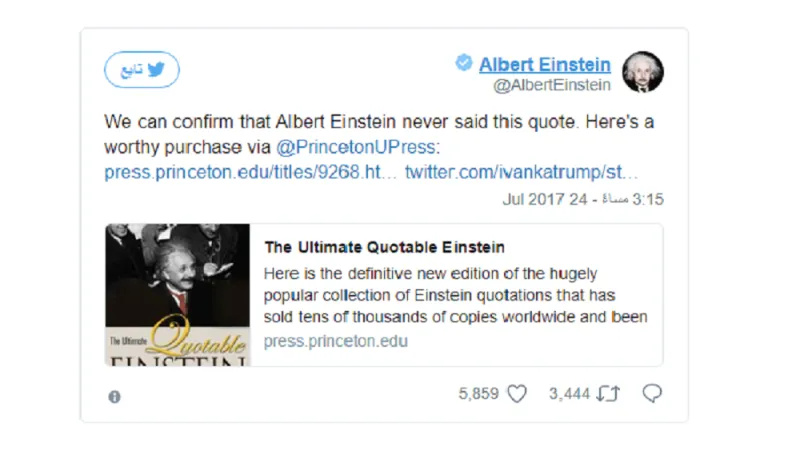Click "The Ultimate Quotable Einstein" card title
The width and height of the screenshot is (800, 462).
click(384, 247)
